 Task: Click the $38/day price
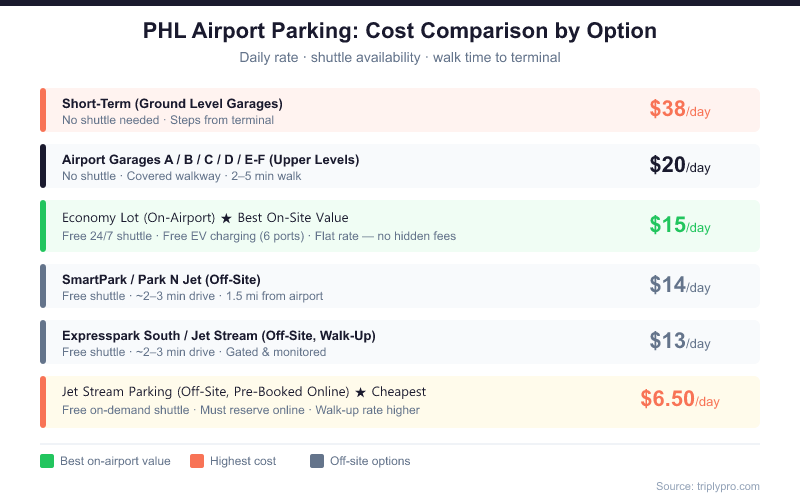pos(680,110)
